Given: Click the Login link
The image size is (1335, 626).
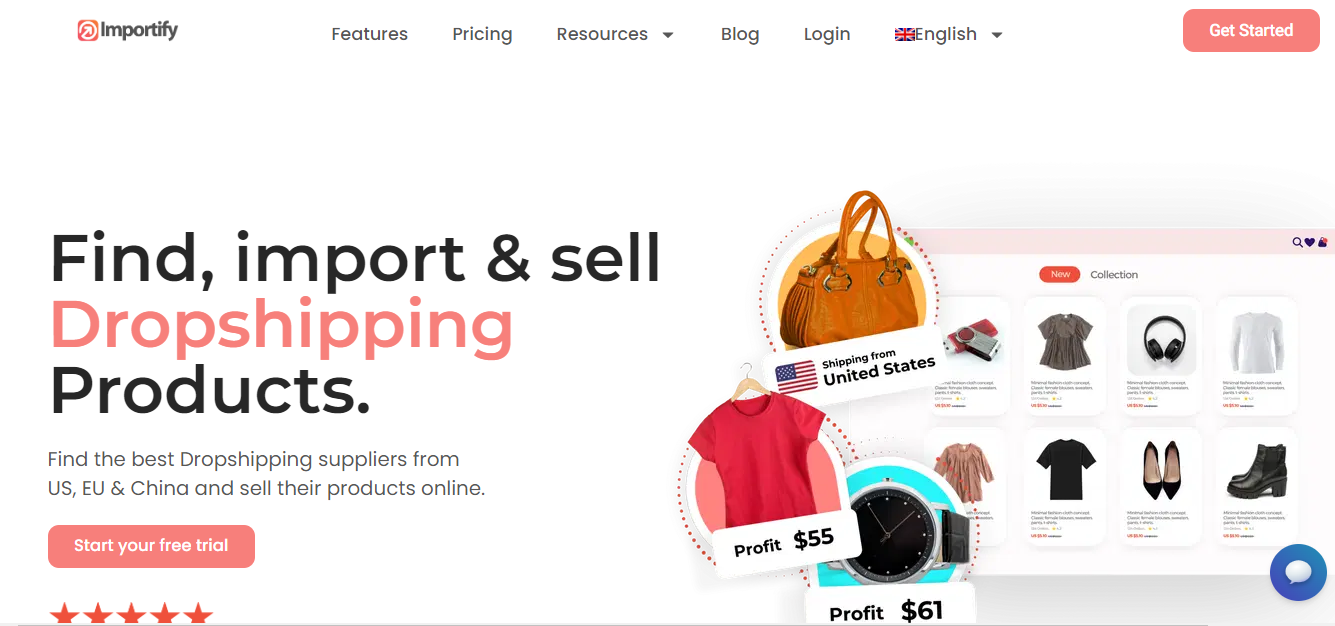Looking at the screenshot, I should pyautogui.click(x=827, y=34).
